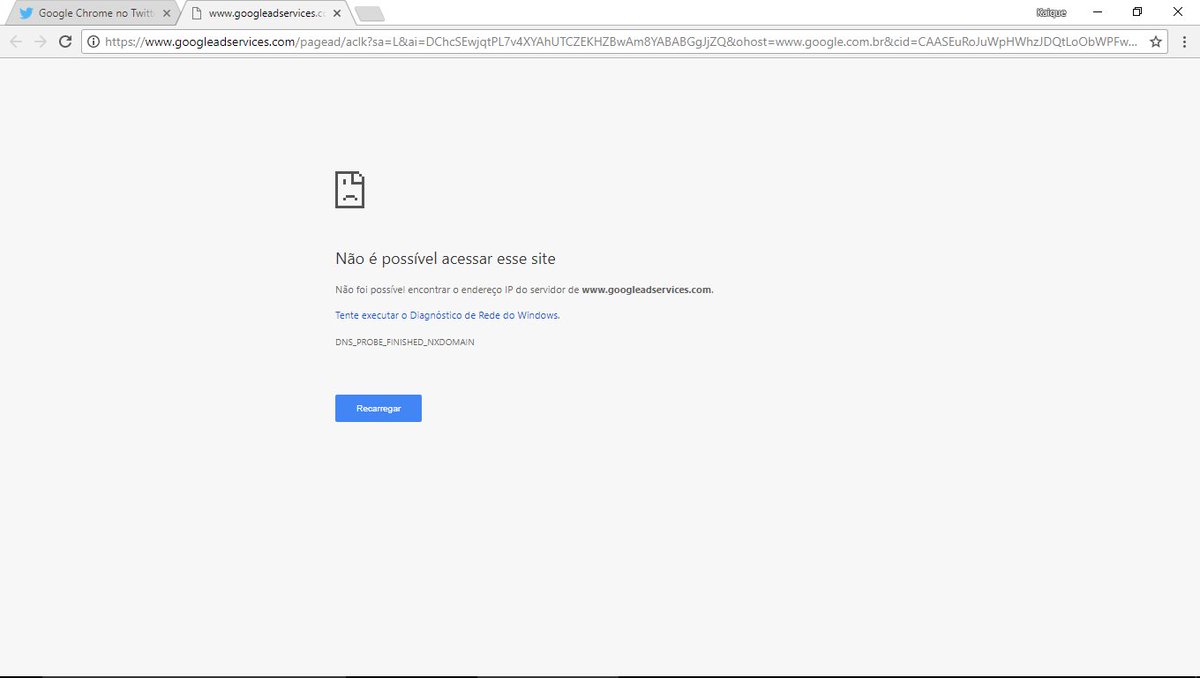
Task: Reload the page with the refresh icon
Action: 66,41
